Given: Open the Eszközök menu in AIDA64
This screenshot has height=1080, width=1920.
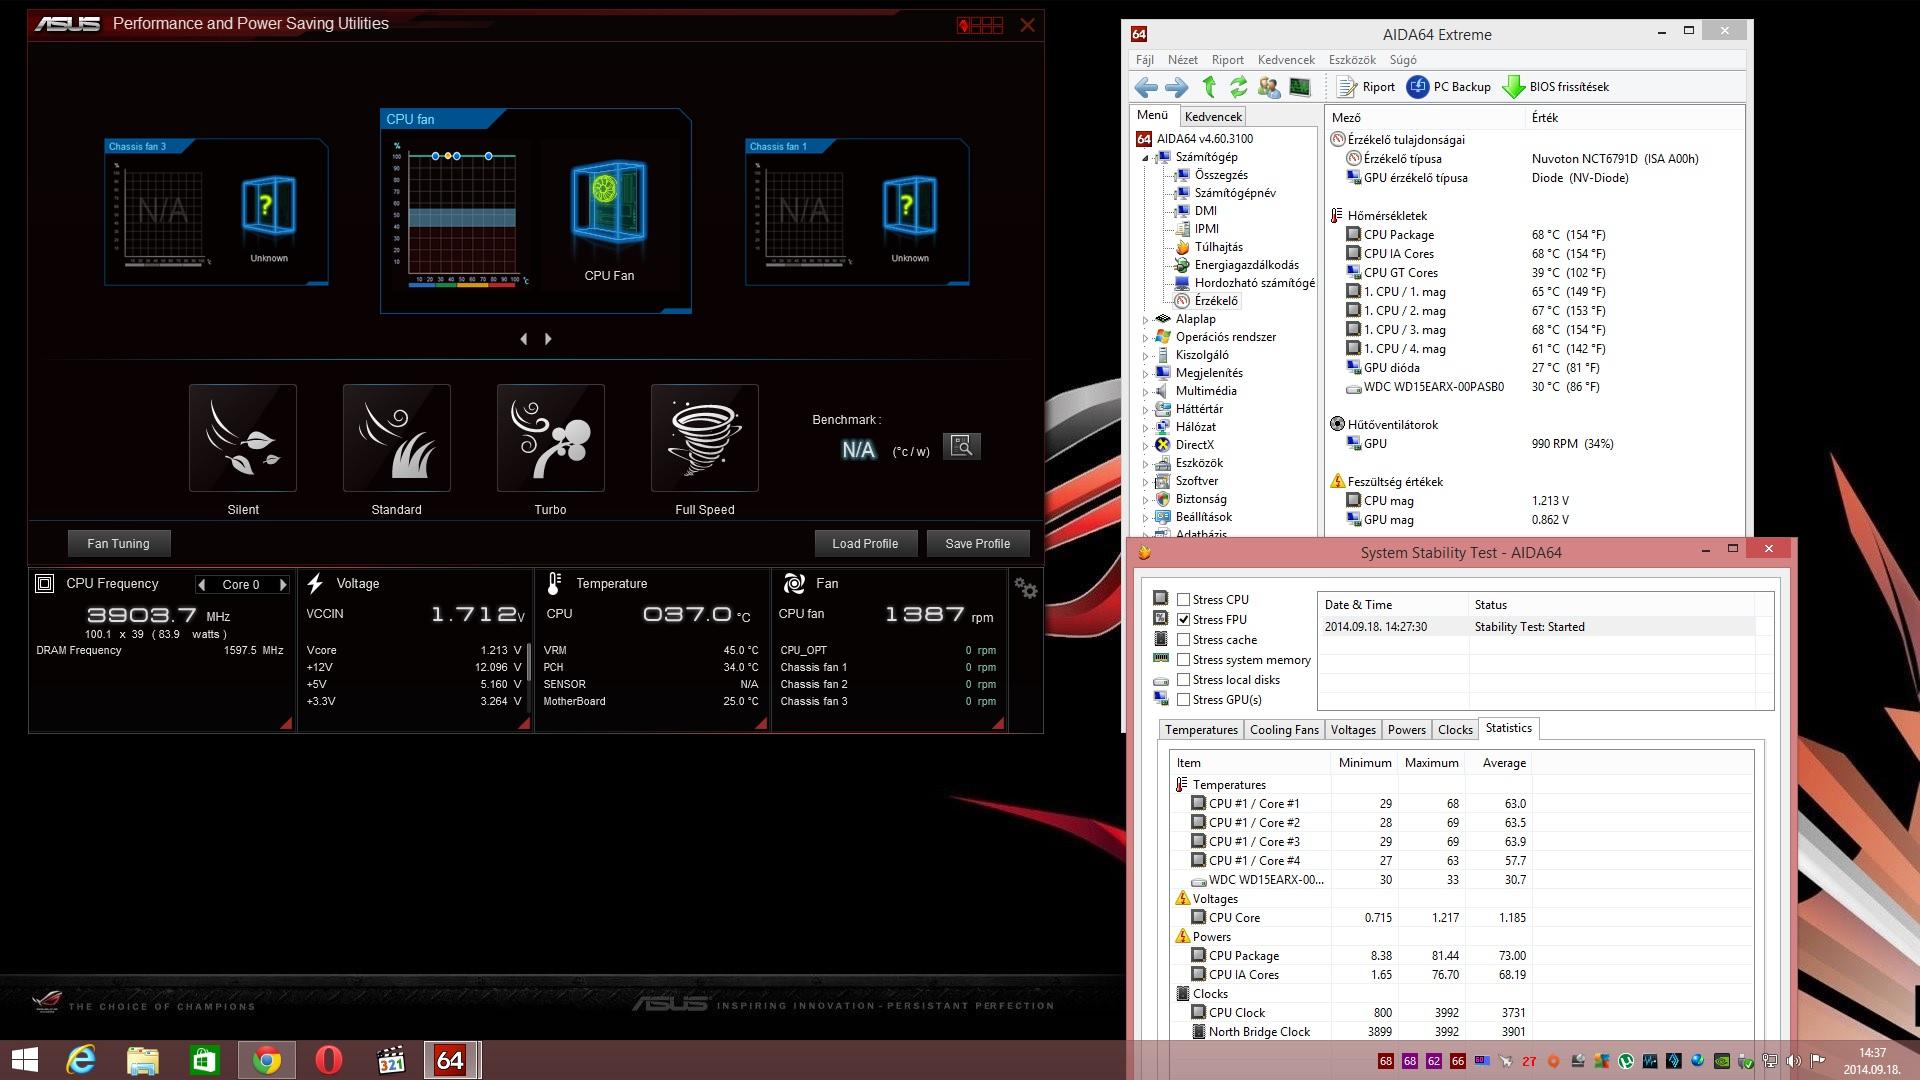Looking at the screenshot, I should pos(1352,60).
